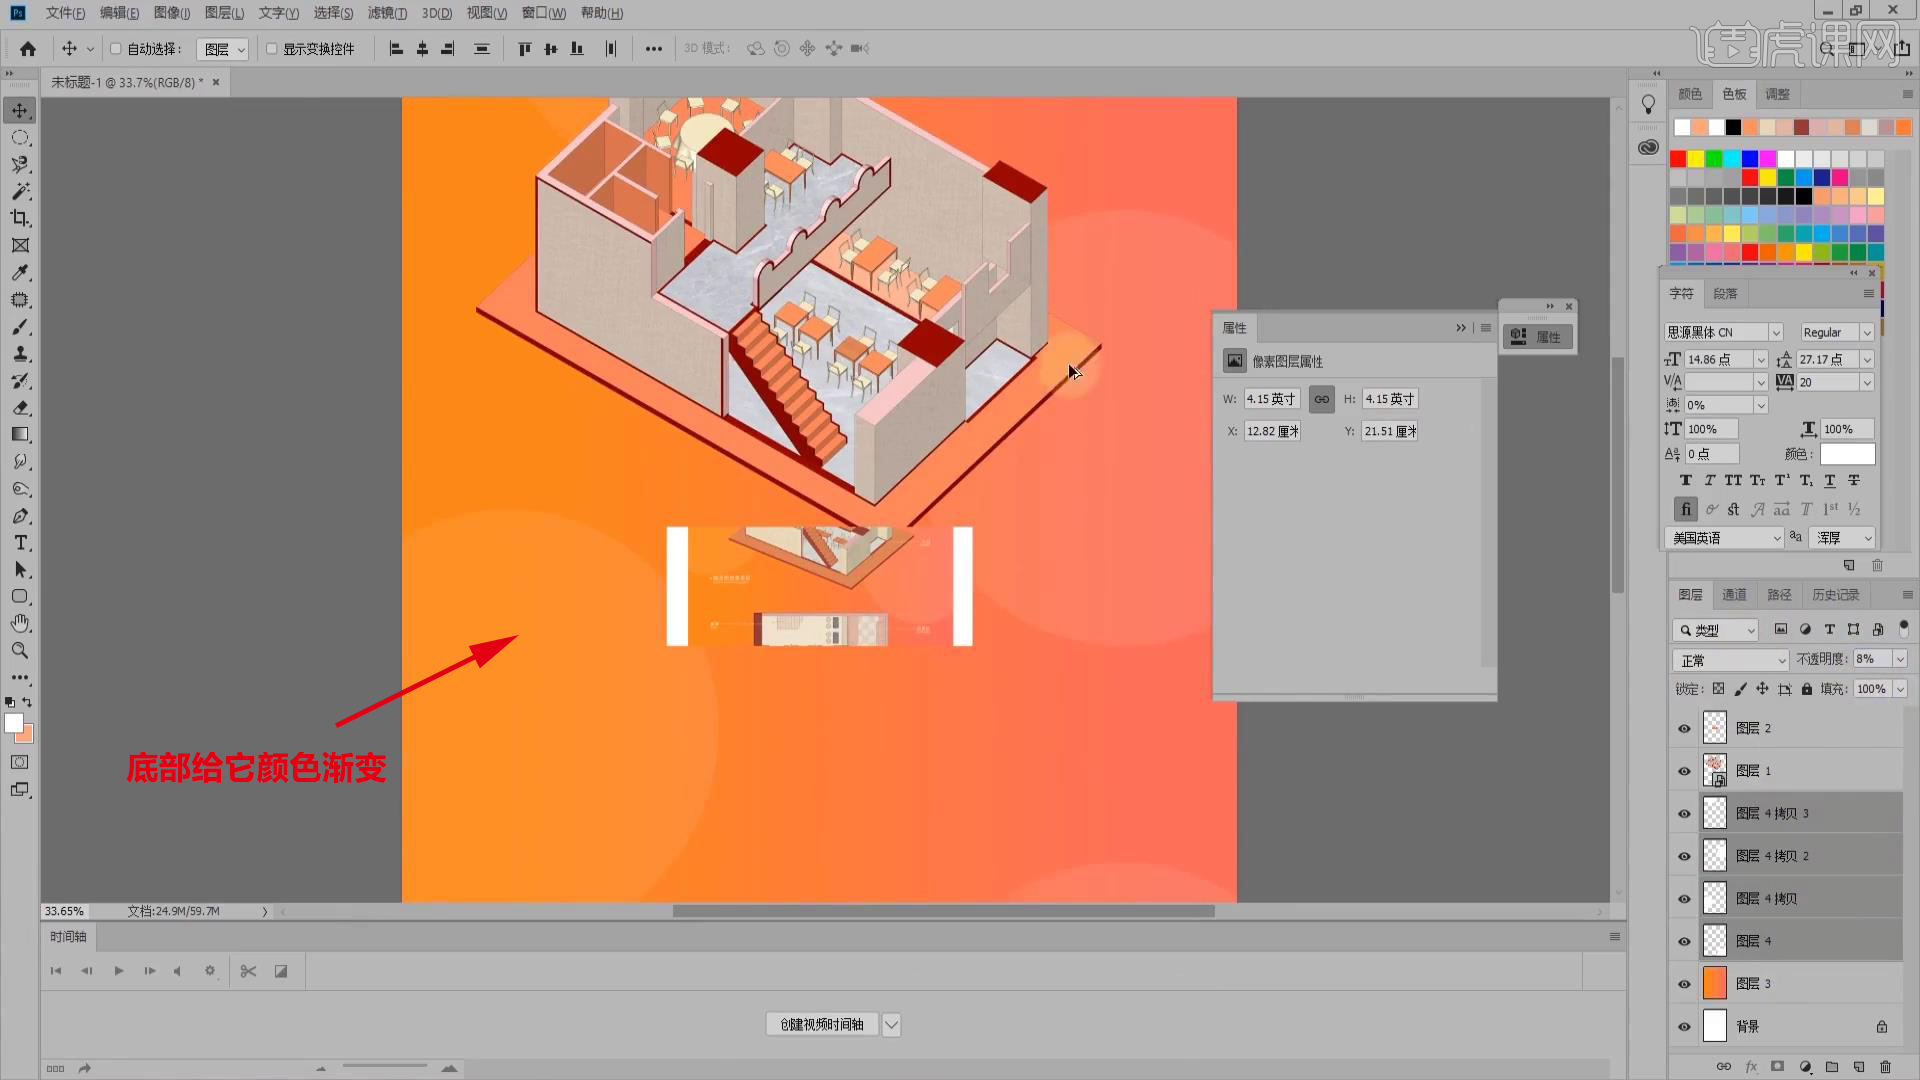Select the Hand tool

(20, 624)
